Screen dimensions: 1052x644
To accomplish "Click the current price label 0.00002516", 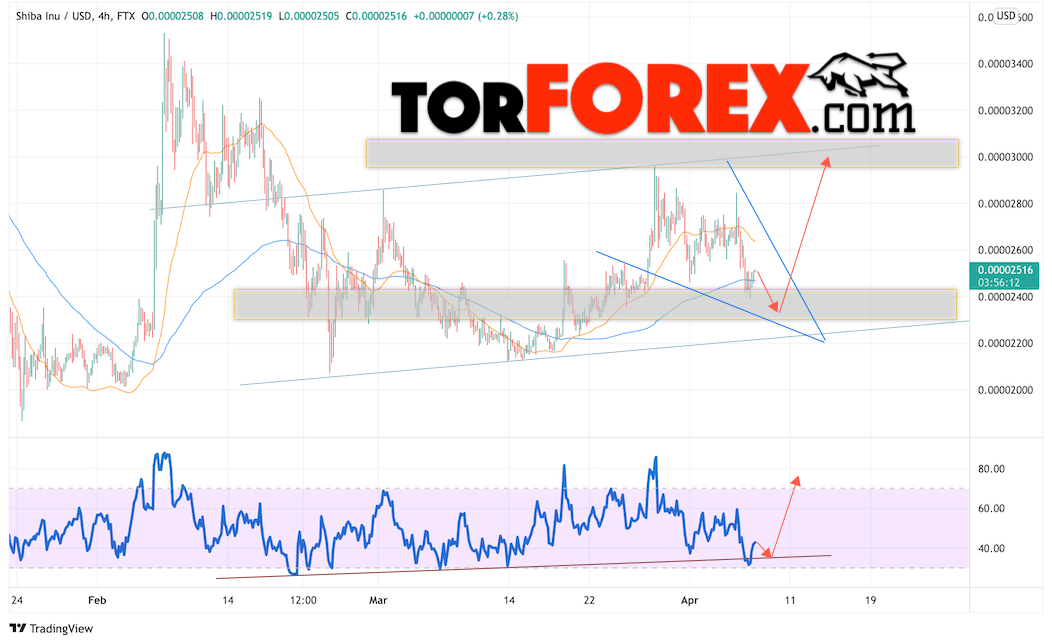I will click(1005, 270).
